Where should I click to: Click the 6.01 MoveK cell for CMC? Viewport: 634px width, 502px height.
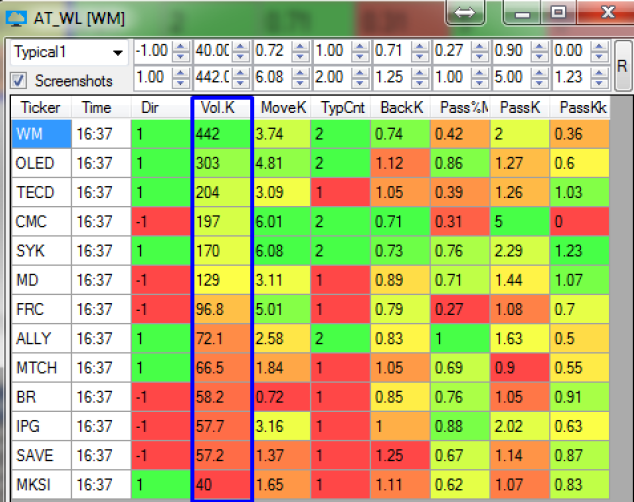(x=282, y=221)
